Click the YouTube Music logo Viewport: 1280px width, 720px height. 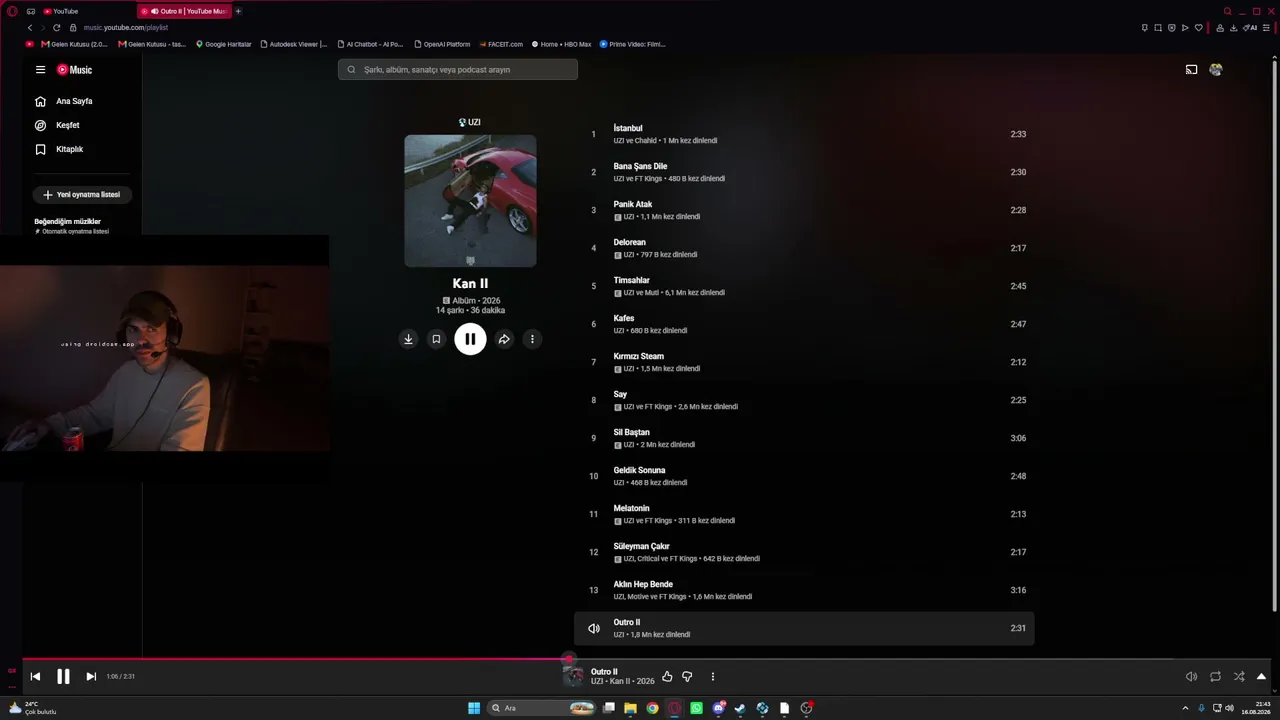click(74, 70)
